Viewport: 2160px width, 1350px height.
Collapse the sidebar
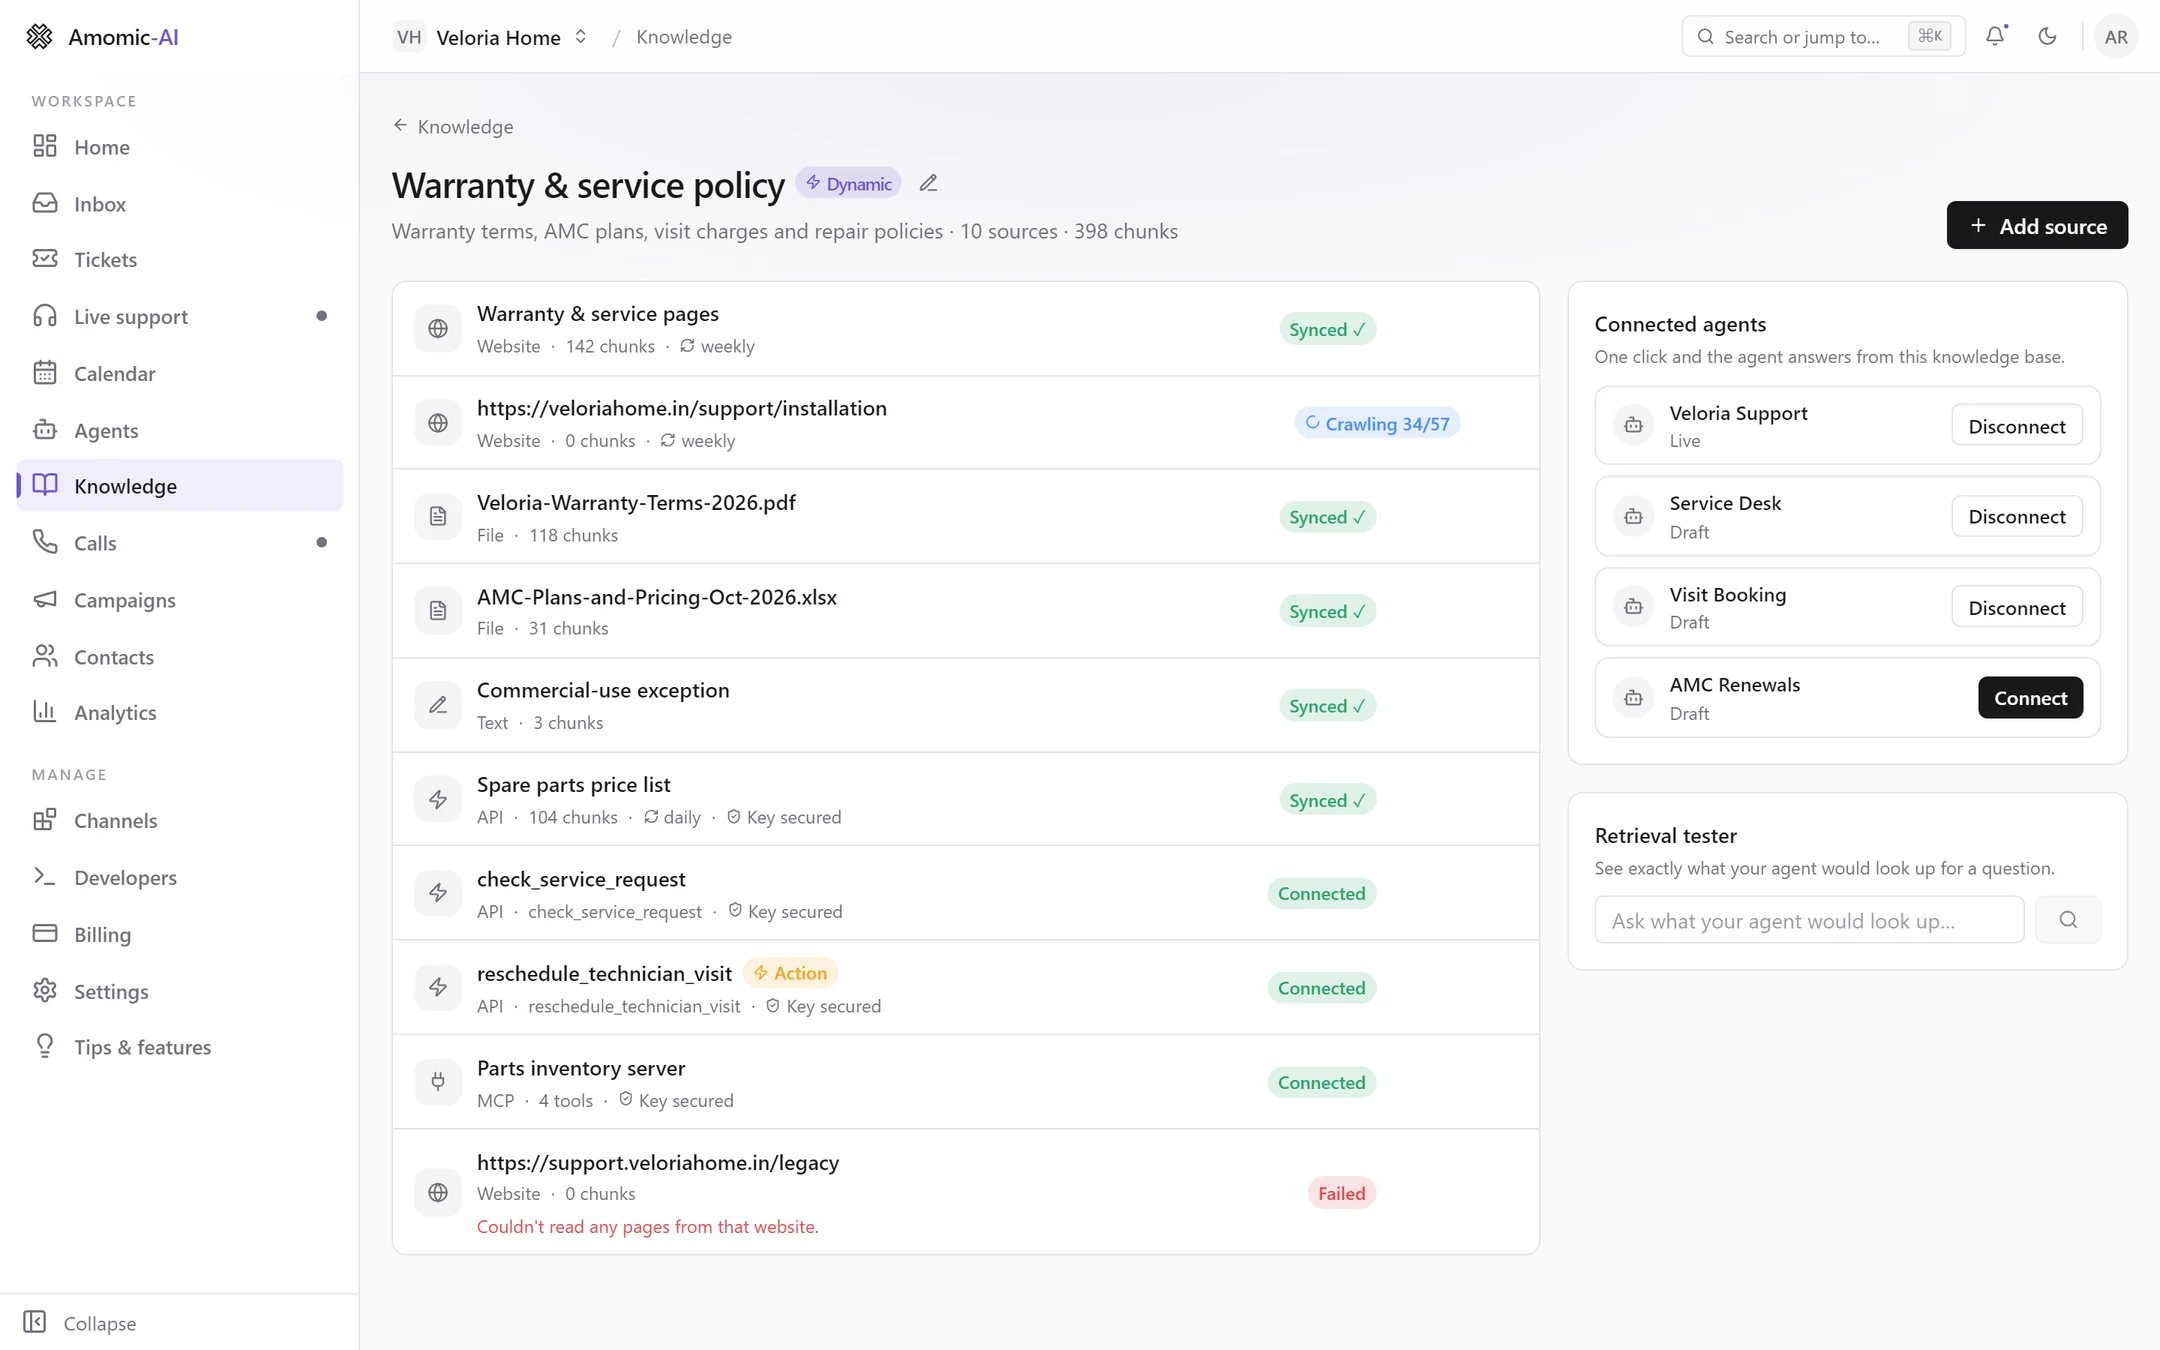click(80, 1322)
